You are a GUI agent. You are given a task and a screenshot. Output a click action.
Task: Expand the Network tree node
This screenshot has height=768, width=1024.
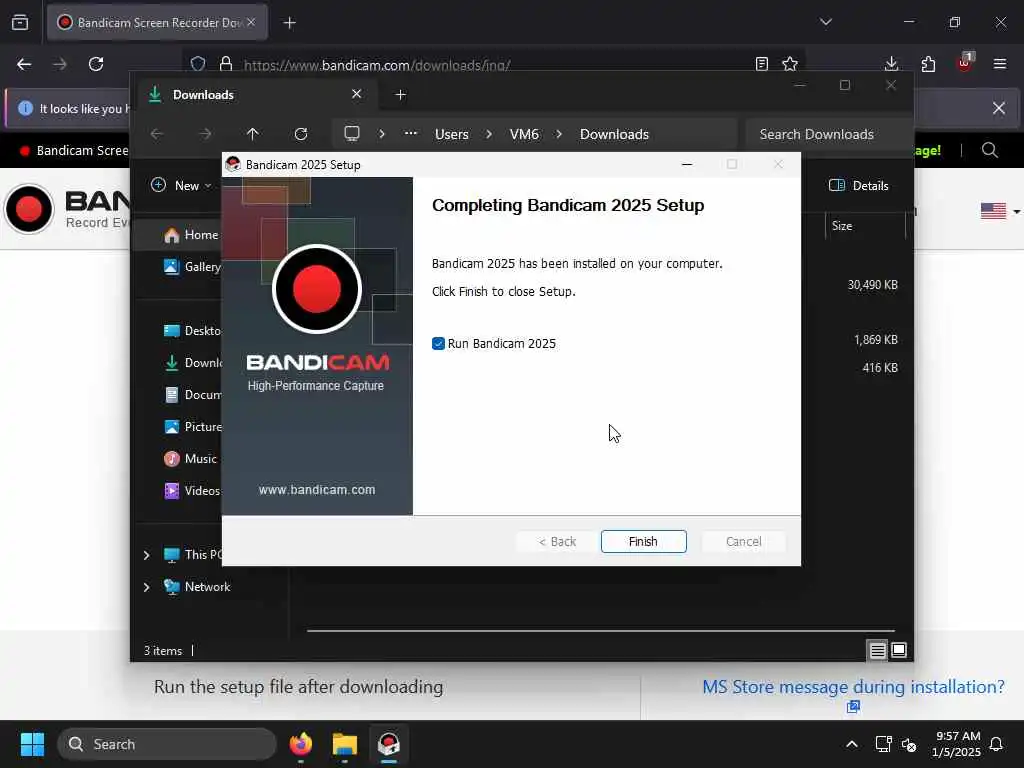(x=146, y=587)
